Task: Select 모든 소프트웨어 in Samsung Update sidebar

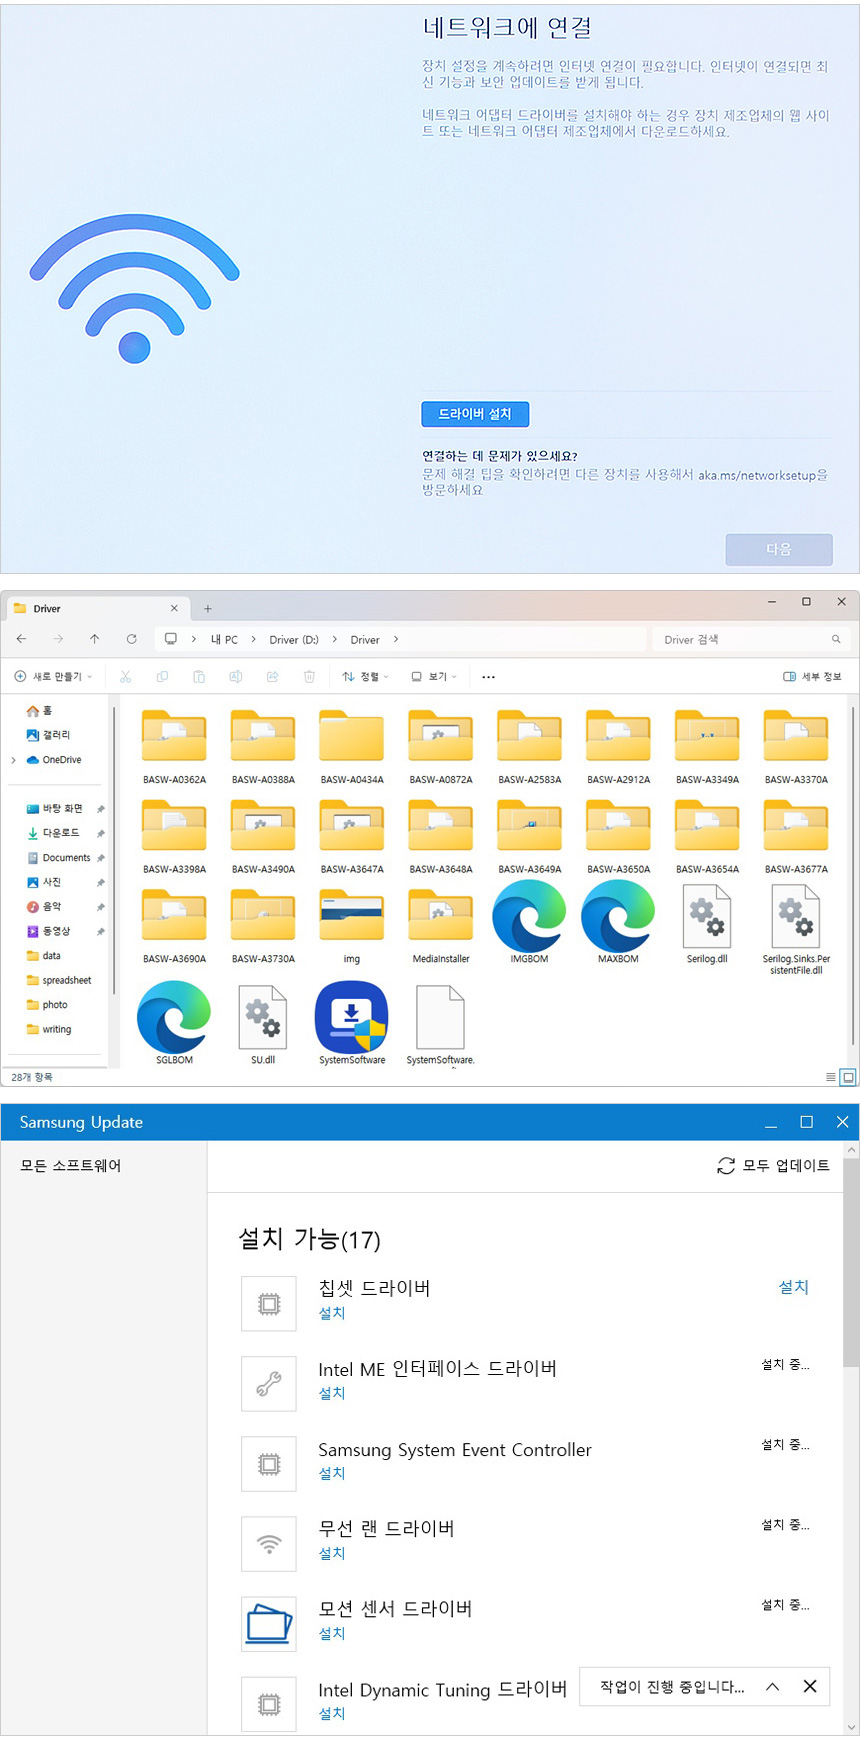Action: point(71,1166)
